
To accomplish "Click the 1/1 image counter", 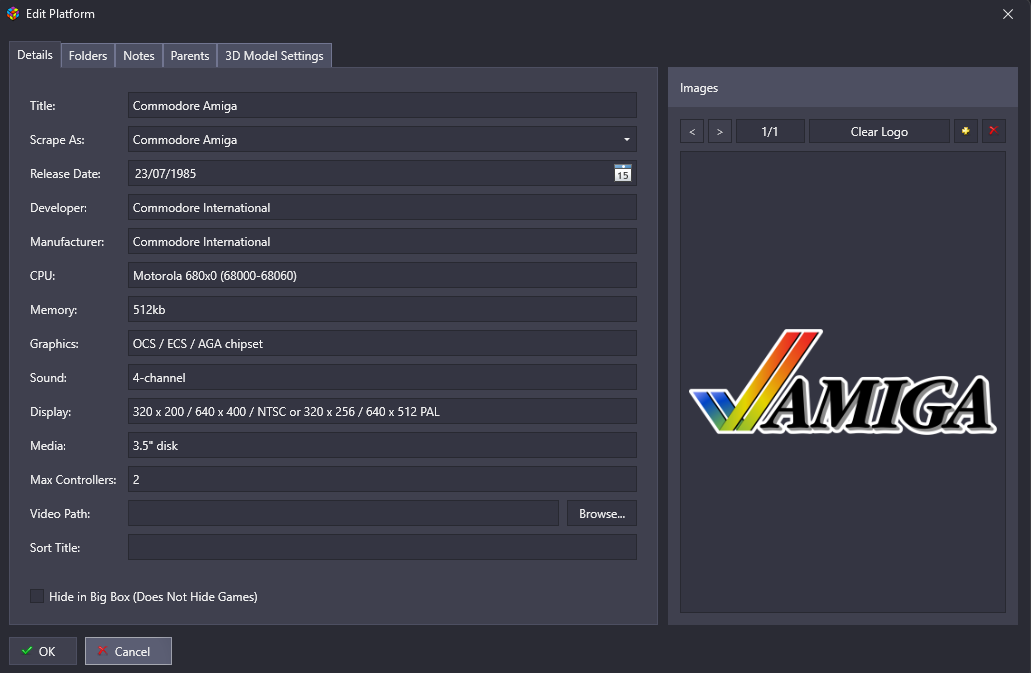I will 770,131.
